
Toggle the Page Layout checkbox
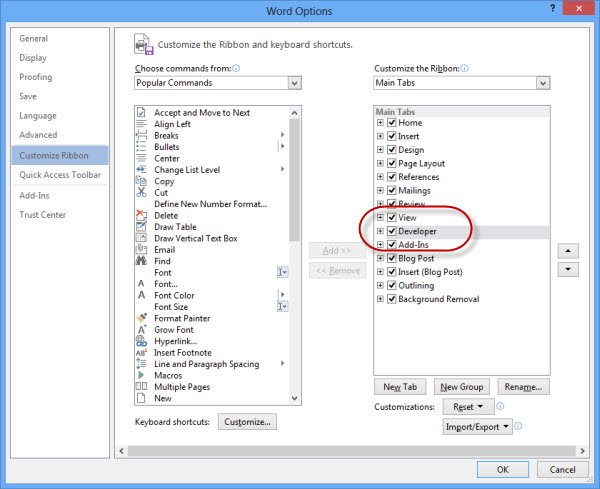coord(391,163)
